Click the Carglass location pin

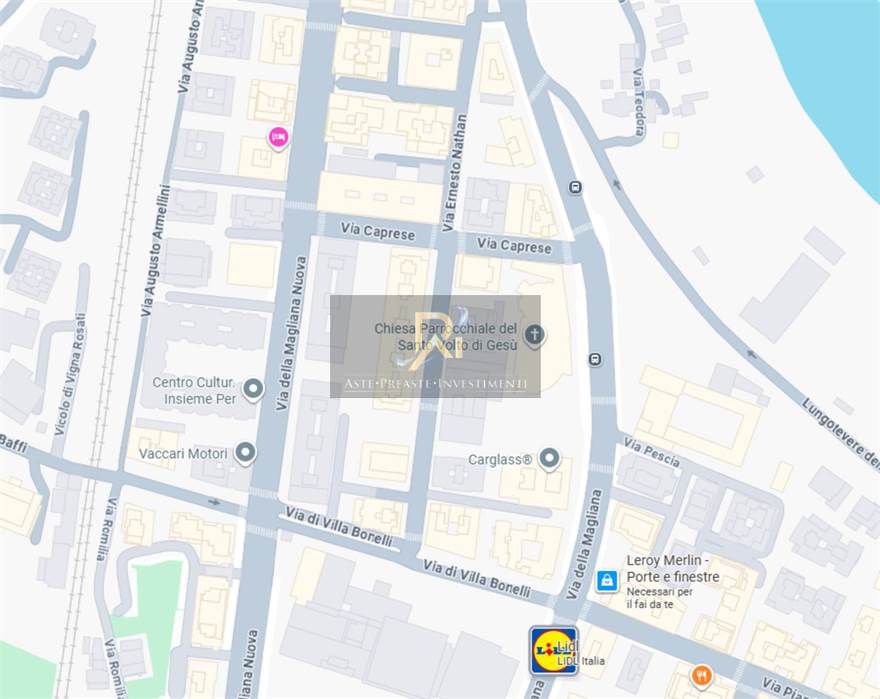549,459
